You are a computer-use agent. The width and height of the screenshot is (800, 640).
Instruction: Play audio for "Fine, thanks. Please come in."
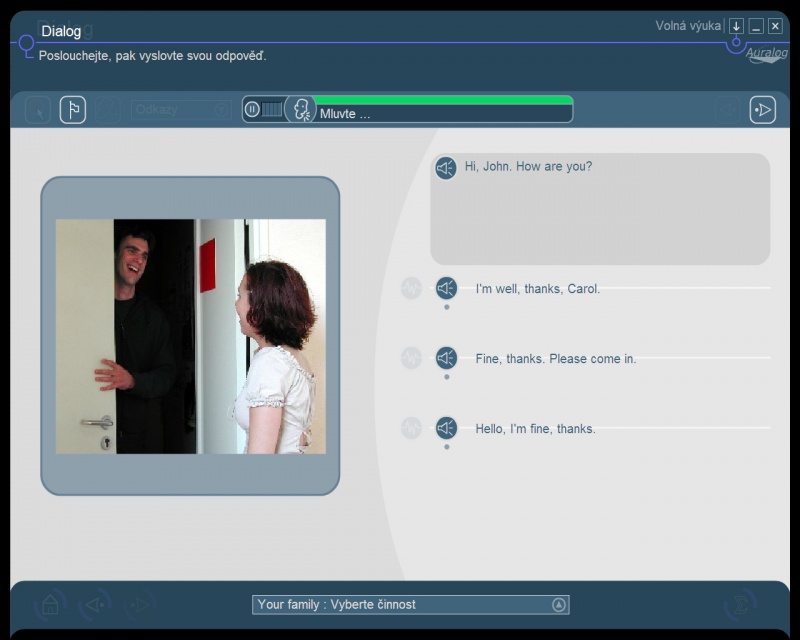click(446, 358)
